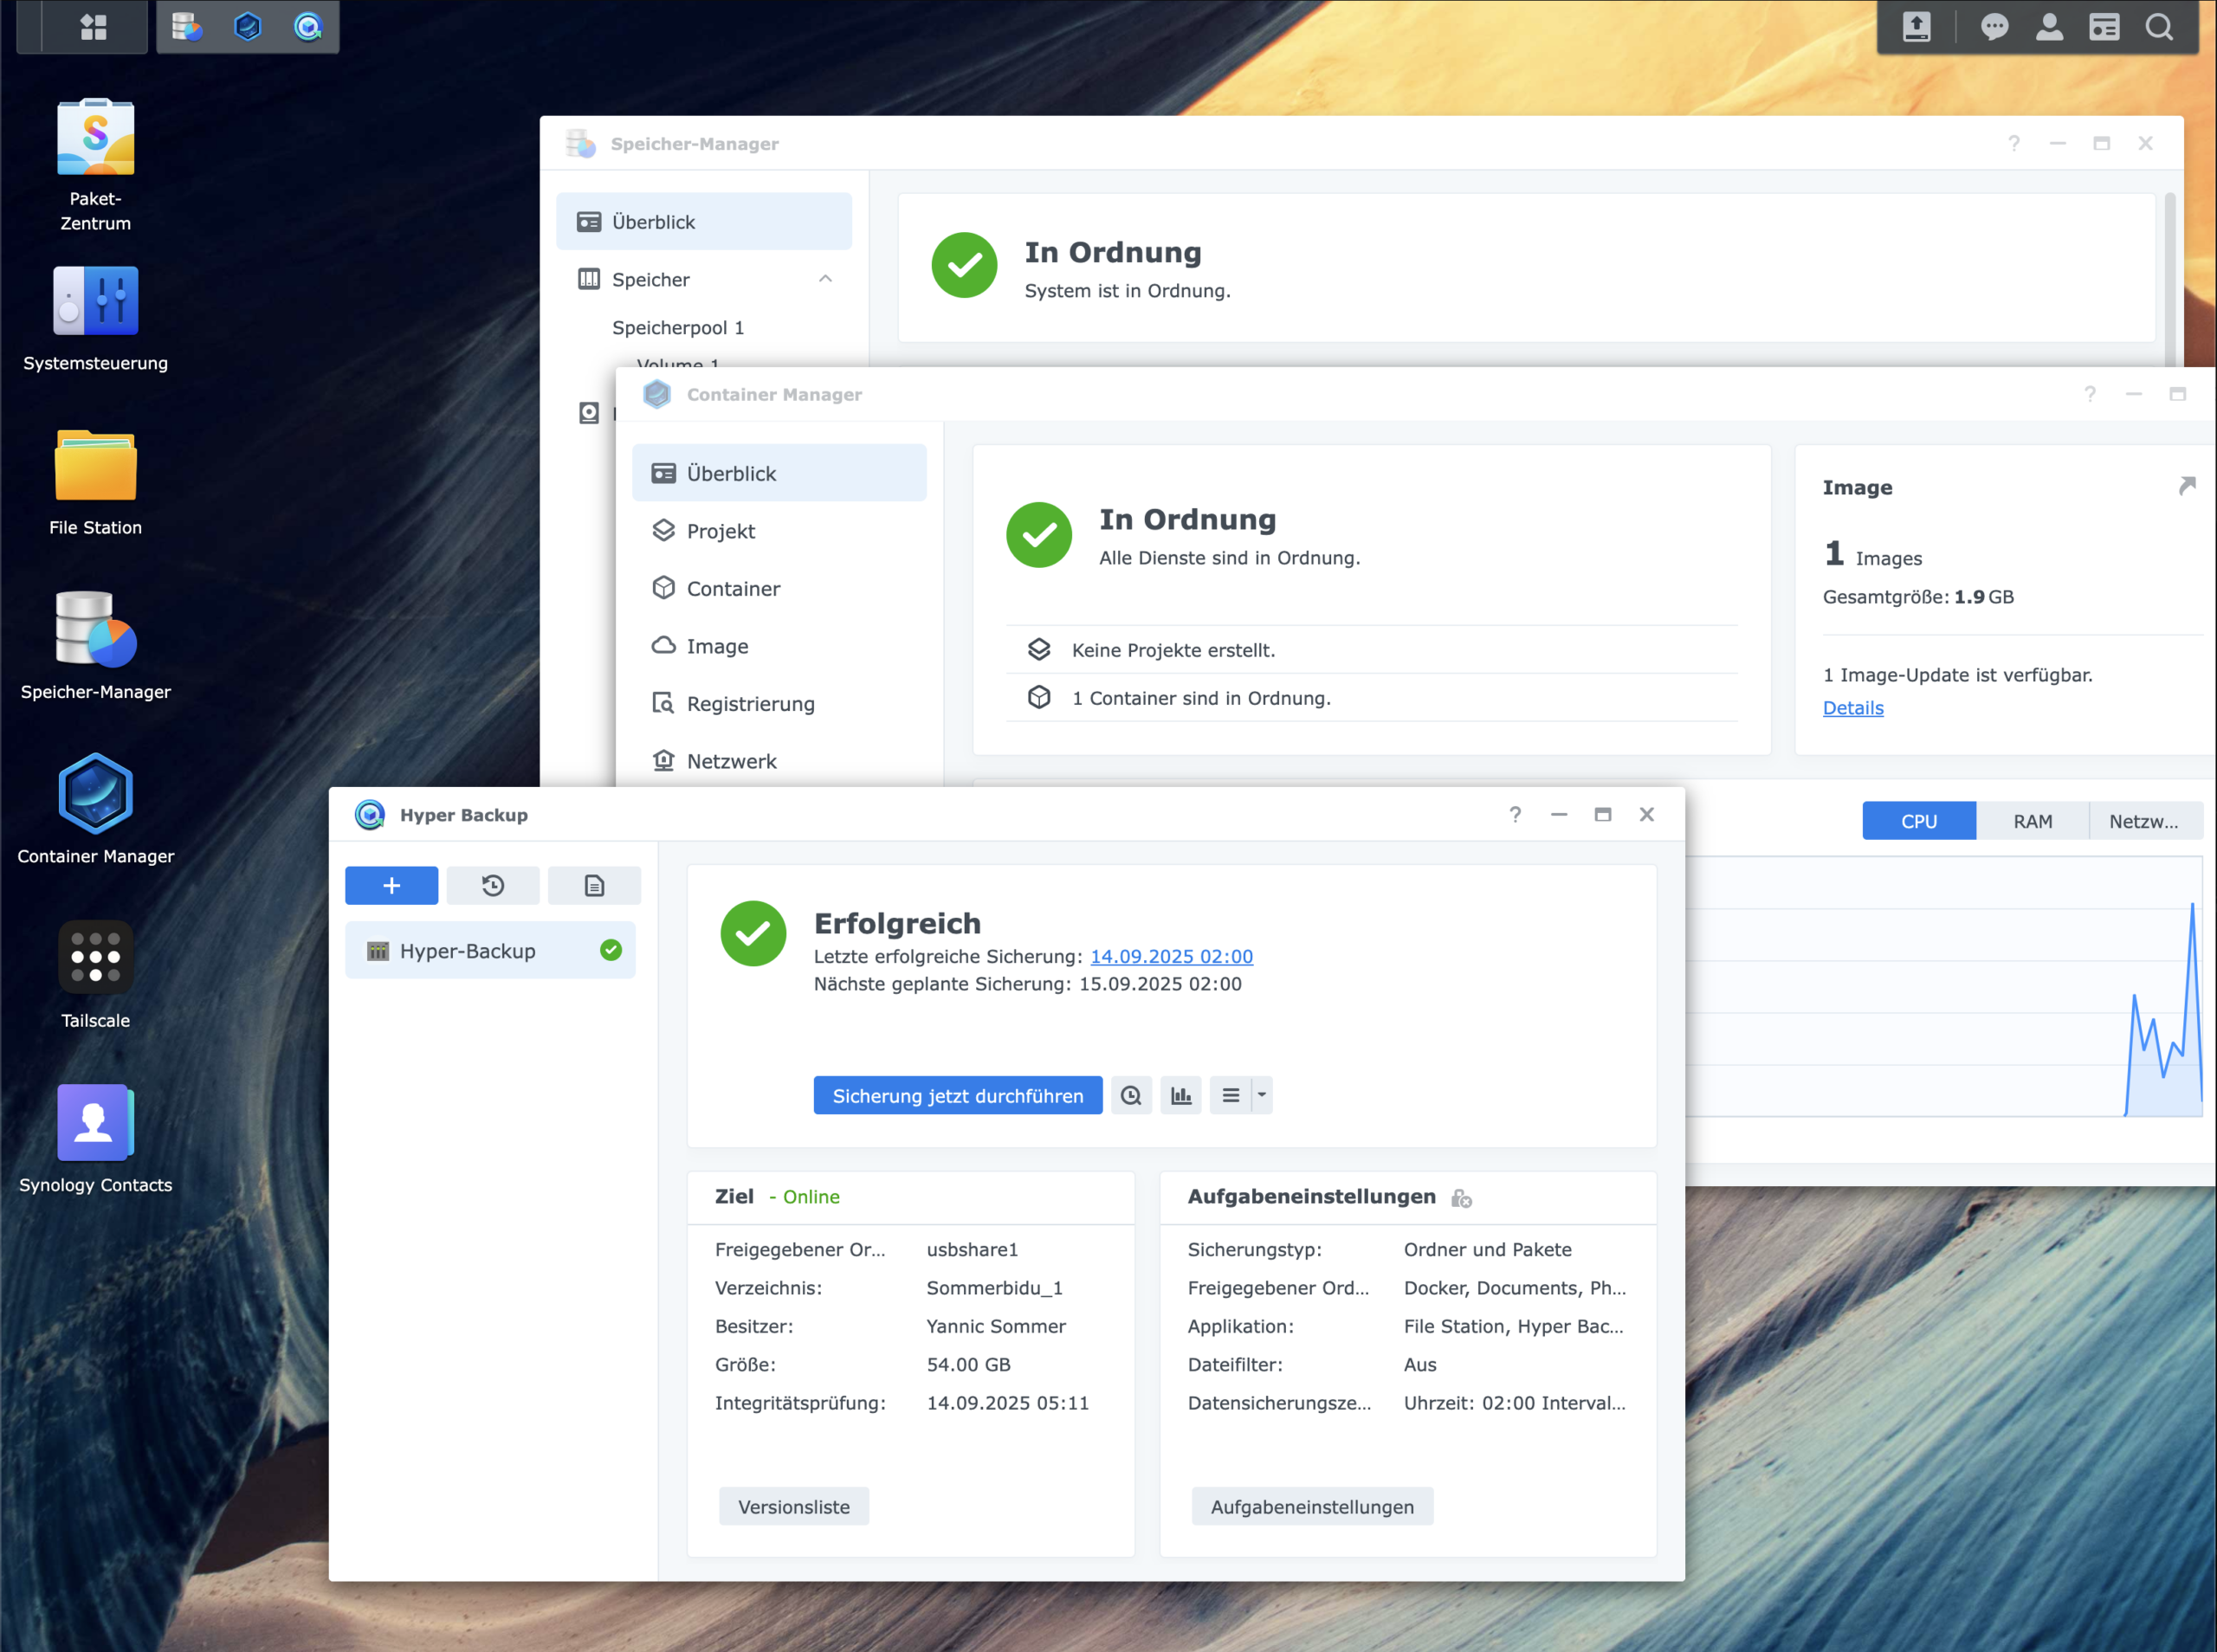
Task: Open backup statistics chart icon
Action: (x=1181, y=1095)
